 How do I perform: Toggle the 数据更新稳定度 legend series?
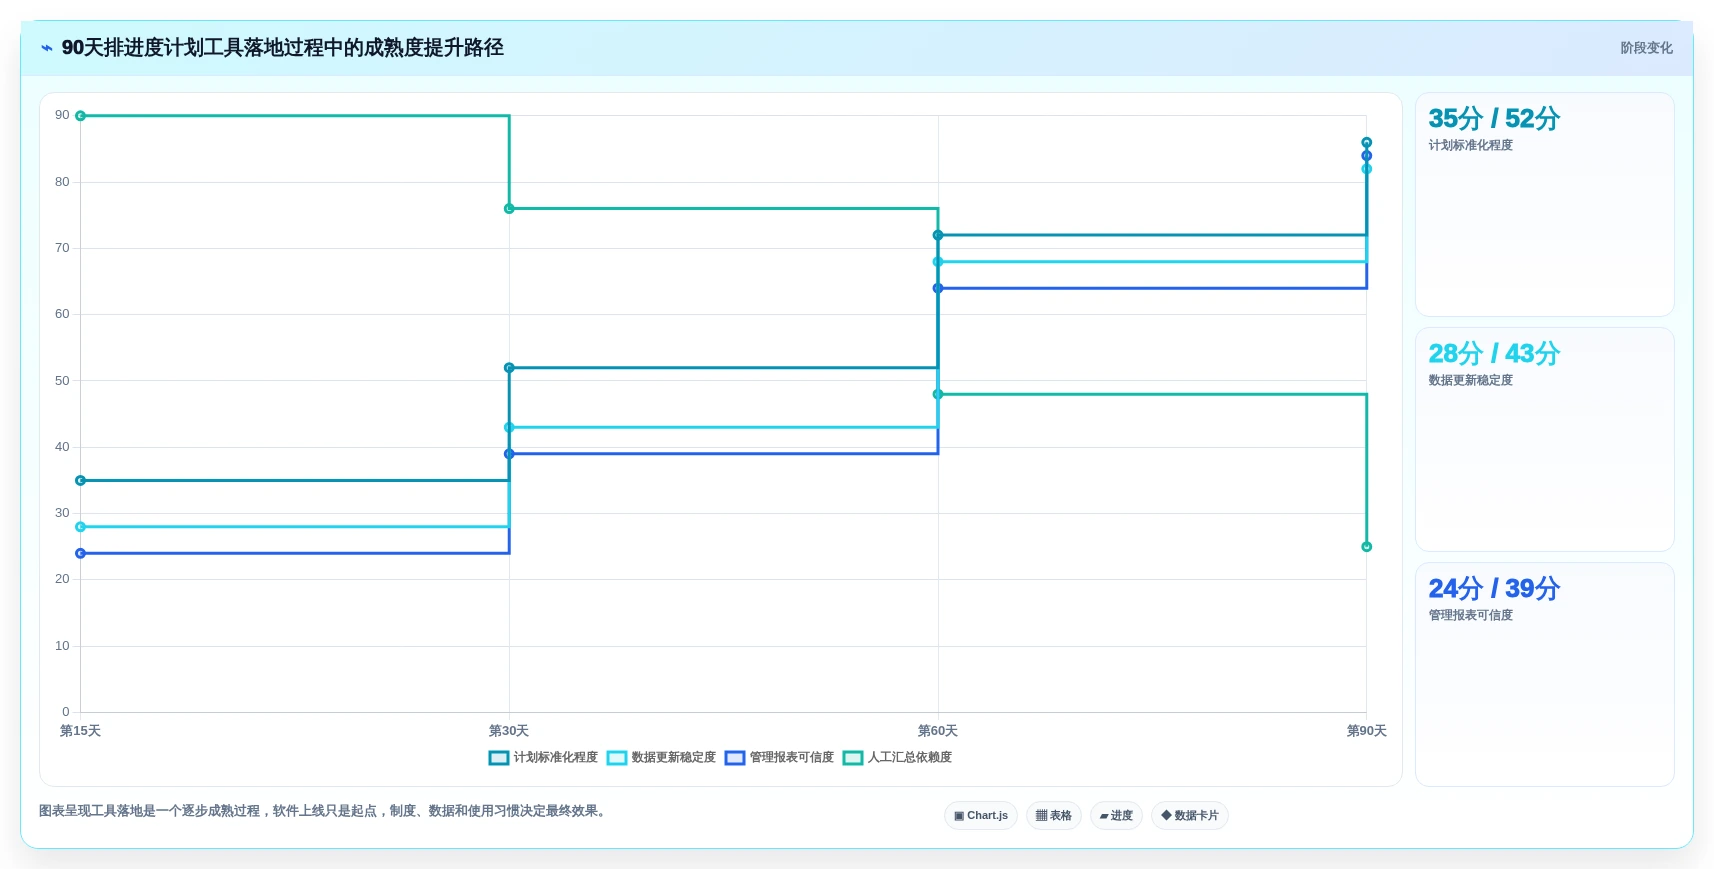point(661,757)
